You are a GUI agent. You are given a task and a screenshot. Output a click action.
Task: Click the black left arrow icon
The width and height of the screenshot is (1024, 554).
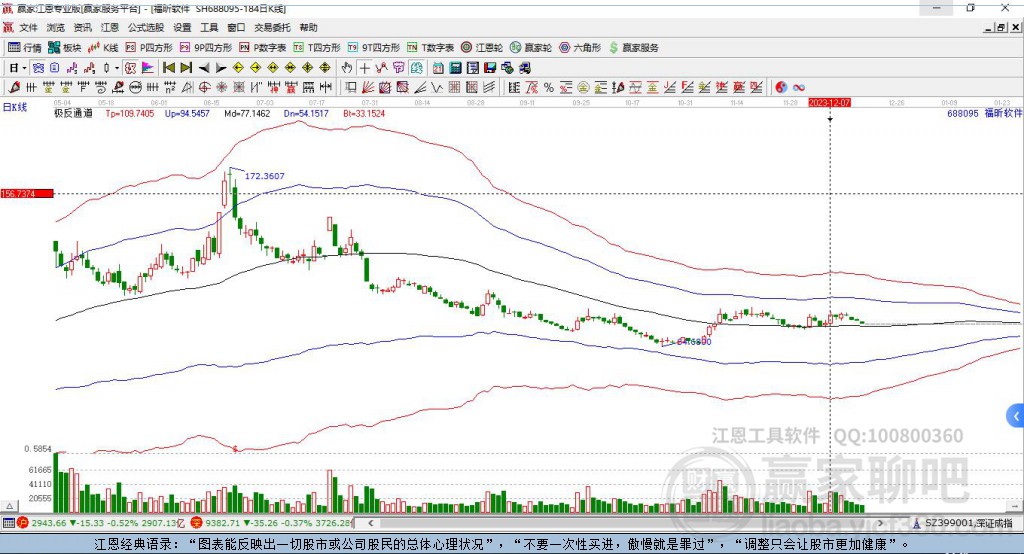204,68
